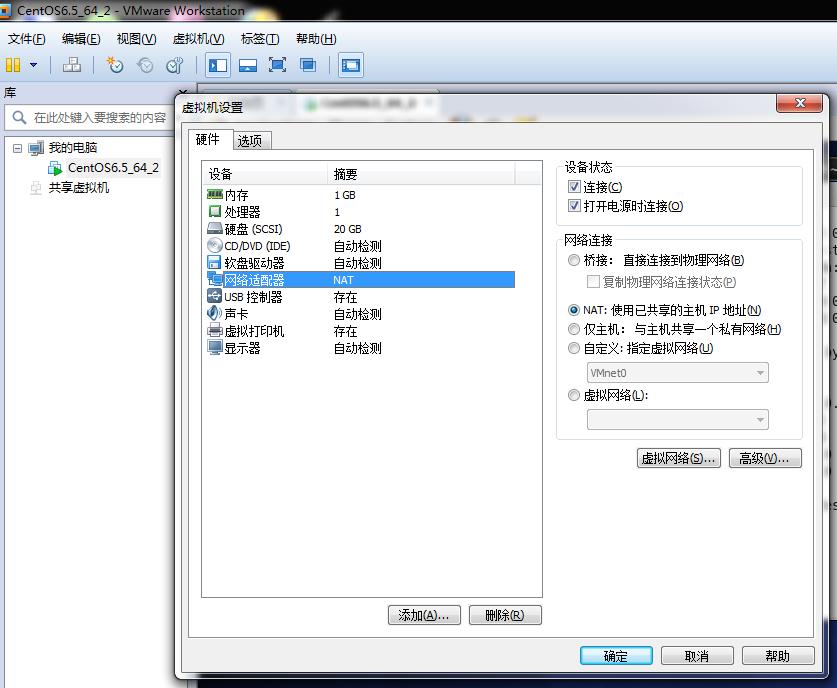The image size is (837, 688).
Task: Click the 虚拟网络(S)... button
Action: pyautogui.click(x=678, y=458)
